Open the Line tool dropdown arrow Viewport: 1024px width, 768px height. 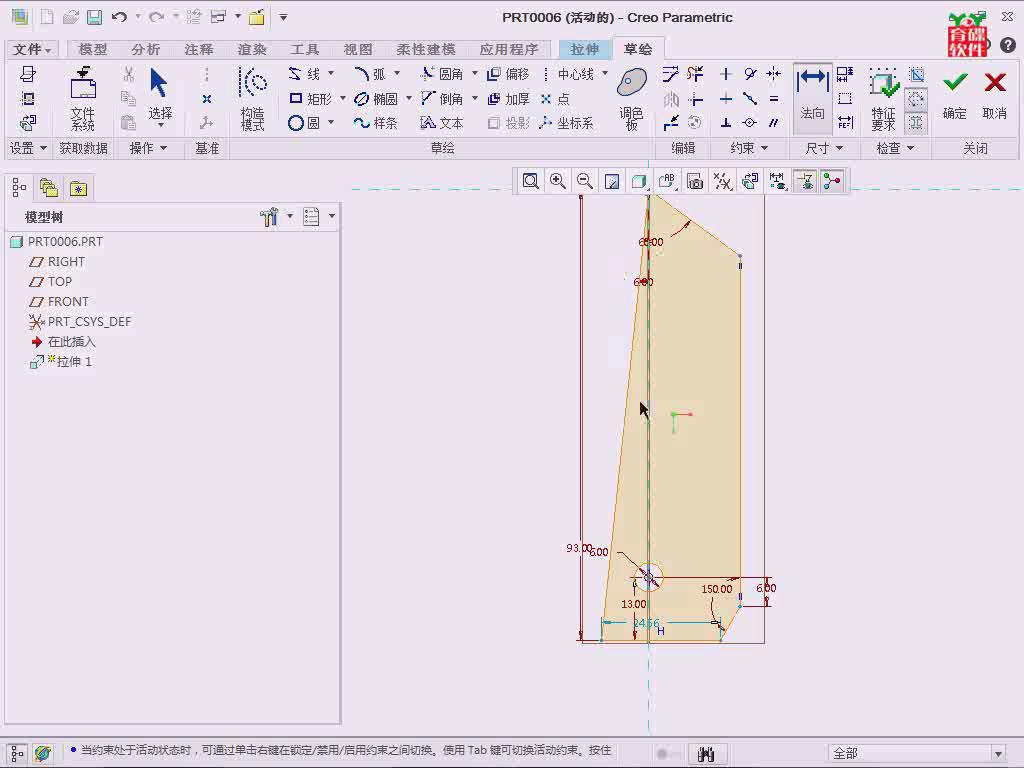331,73
